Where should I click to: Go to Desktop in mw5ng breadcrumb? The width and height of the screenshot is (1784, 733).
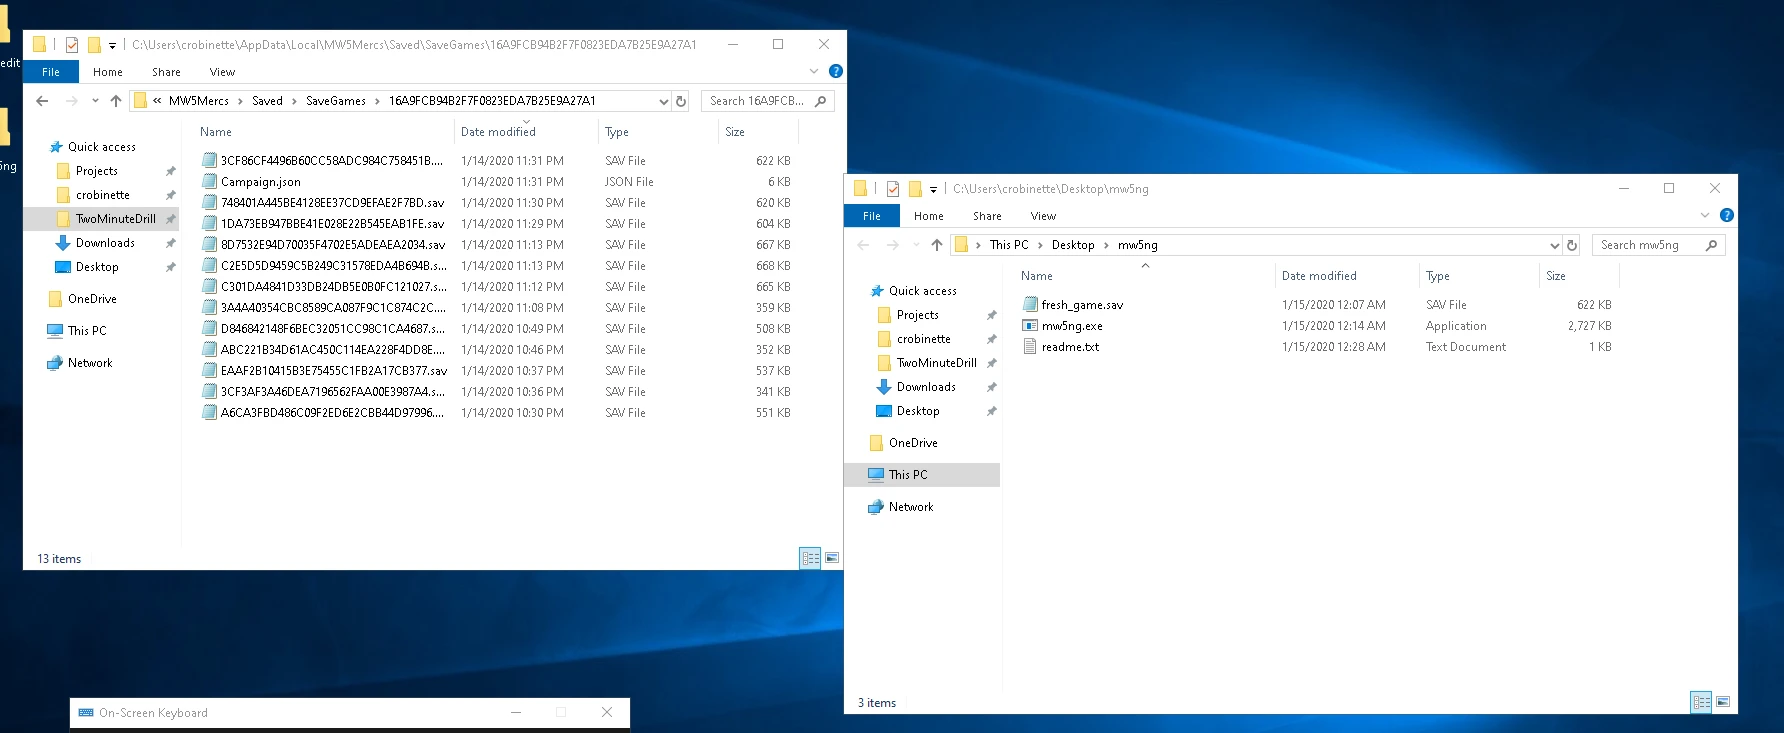tap(1073, 245)
